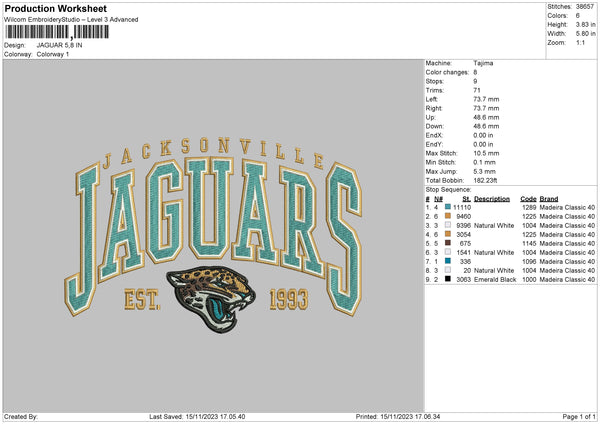
Task: Click the 'Created By:' footer label
Action: (x=21, y=416)
